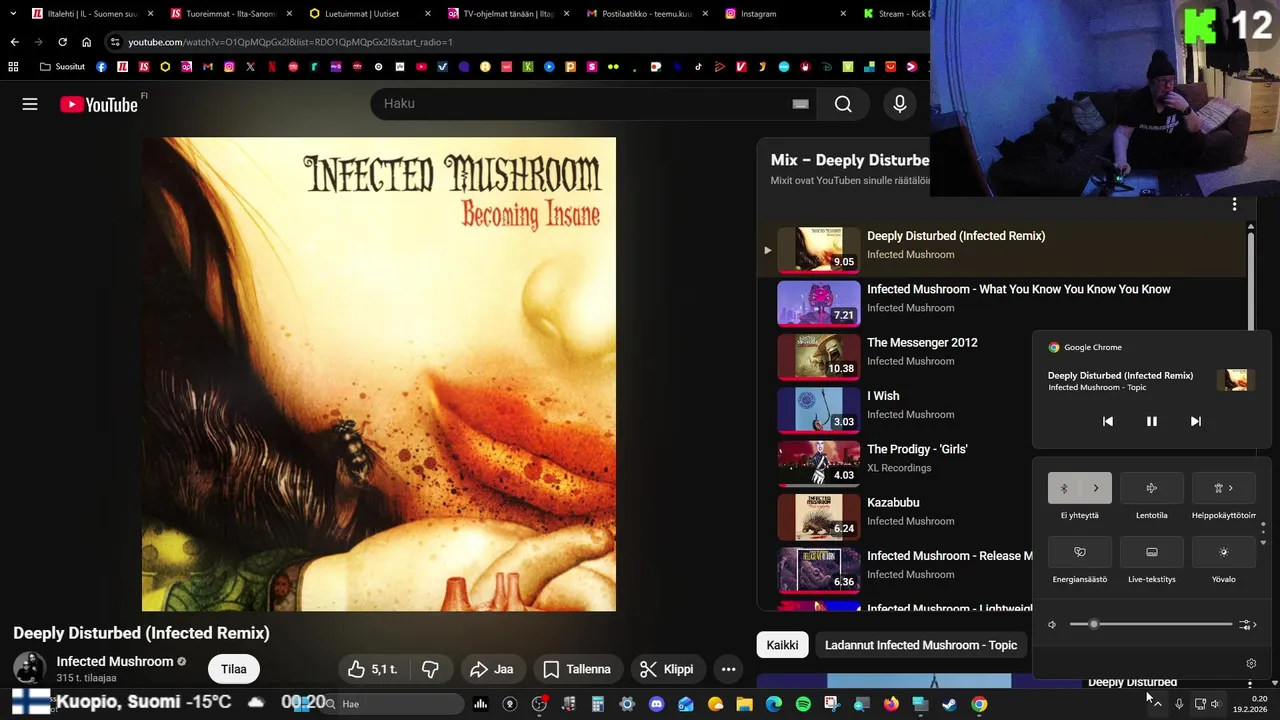Open the Mix playlist three-dot options
Image resolution: width=1280 pixels, height=720 pixels.
1234,204
